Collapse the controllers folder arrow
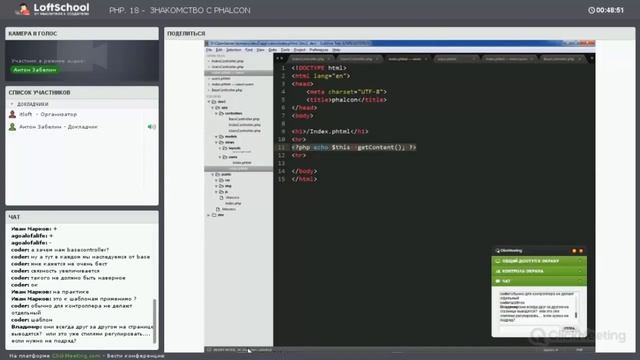Screen dimensions: 640x360 tap(216, 113)
